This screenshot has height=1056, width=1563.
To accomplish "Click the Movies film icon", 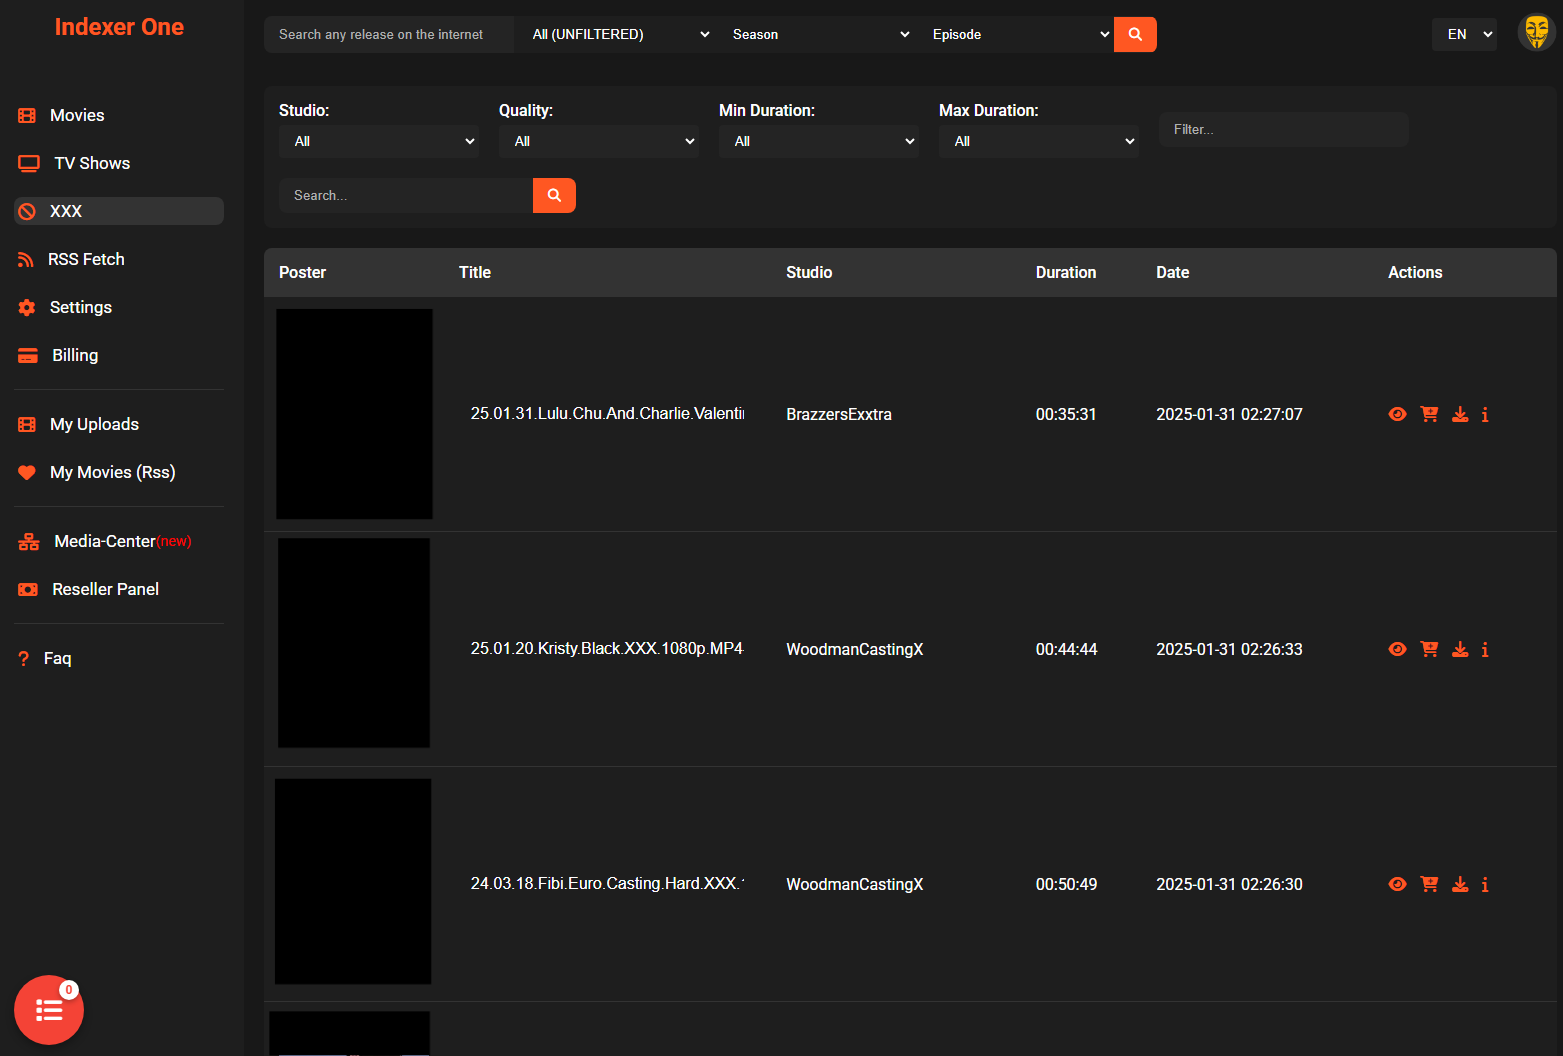I will [27, 116].
